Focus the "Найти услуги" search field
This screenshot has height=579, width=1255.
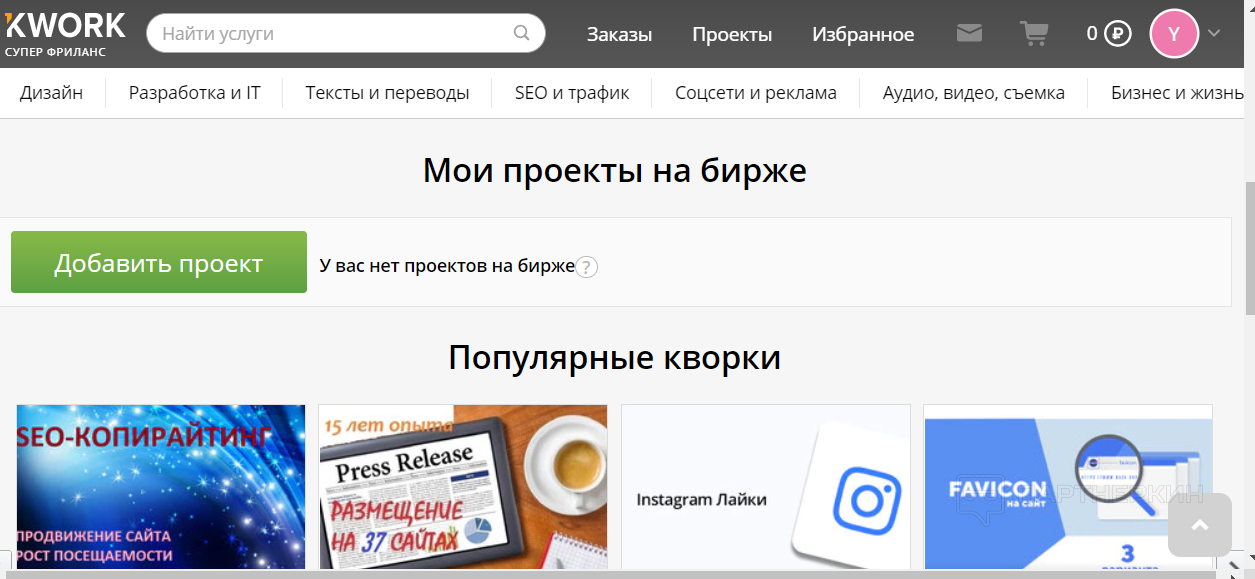pos(345,33)
